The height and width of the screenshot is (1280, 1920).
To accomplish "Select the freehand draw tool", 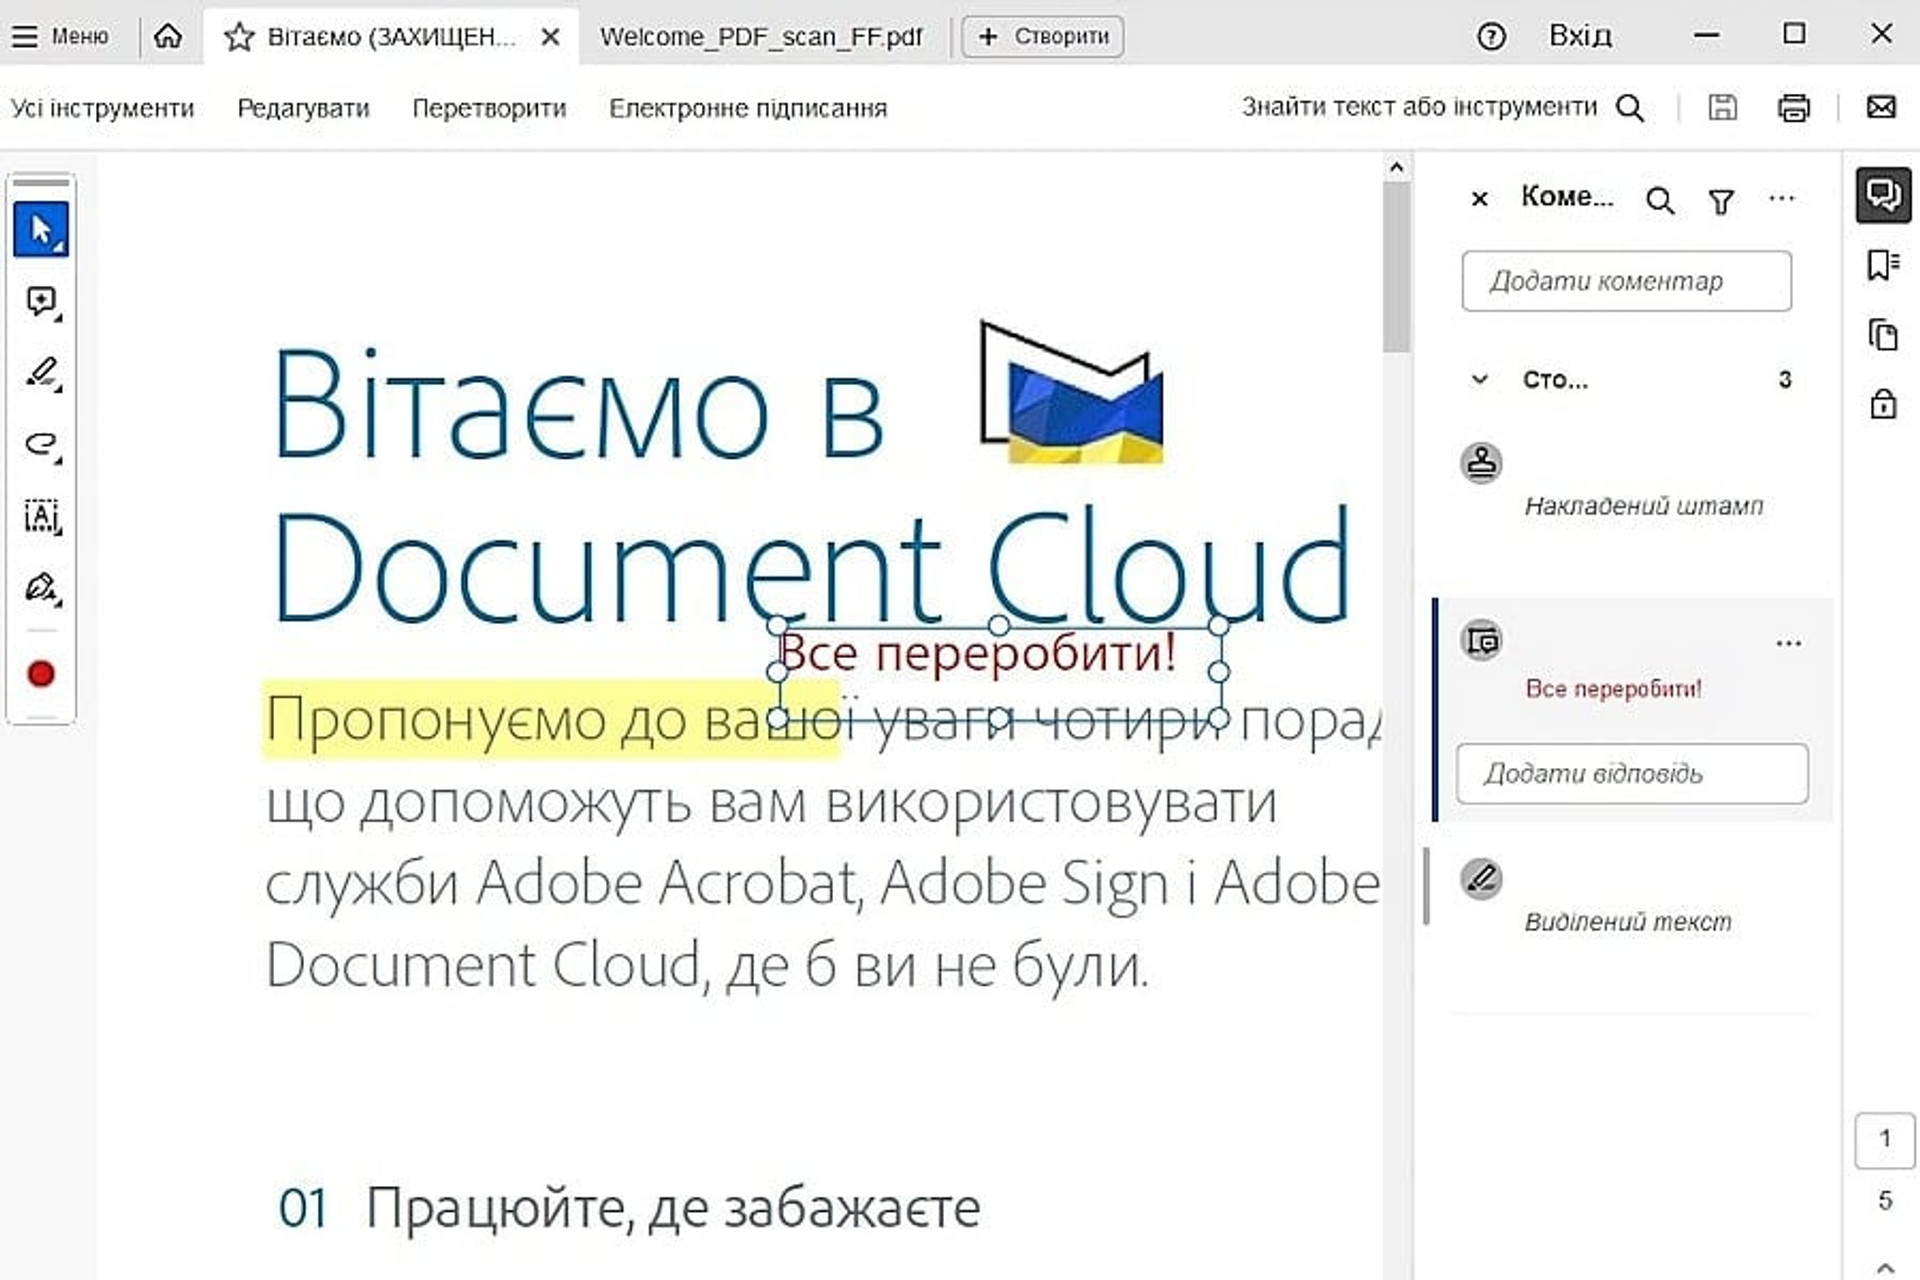I will coord(41,446).
